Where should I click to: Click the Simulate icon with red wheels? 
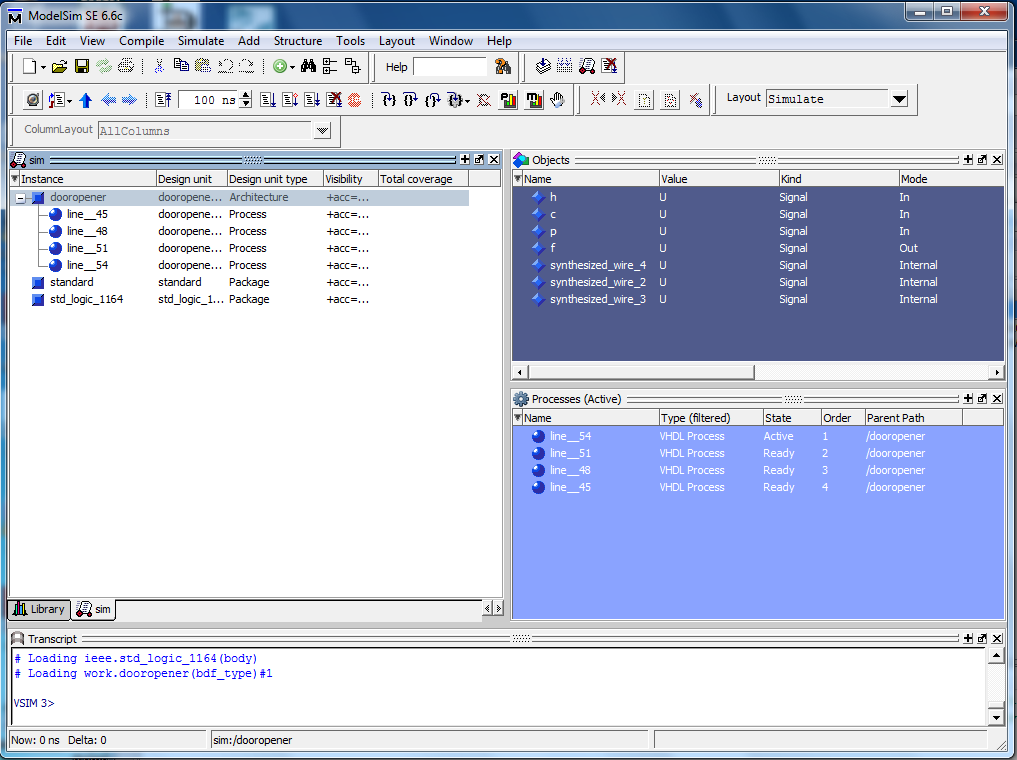(x=588, y=65)
